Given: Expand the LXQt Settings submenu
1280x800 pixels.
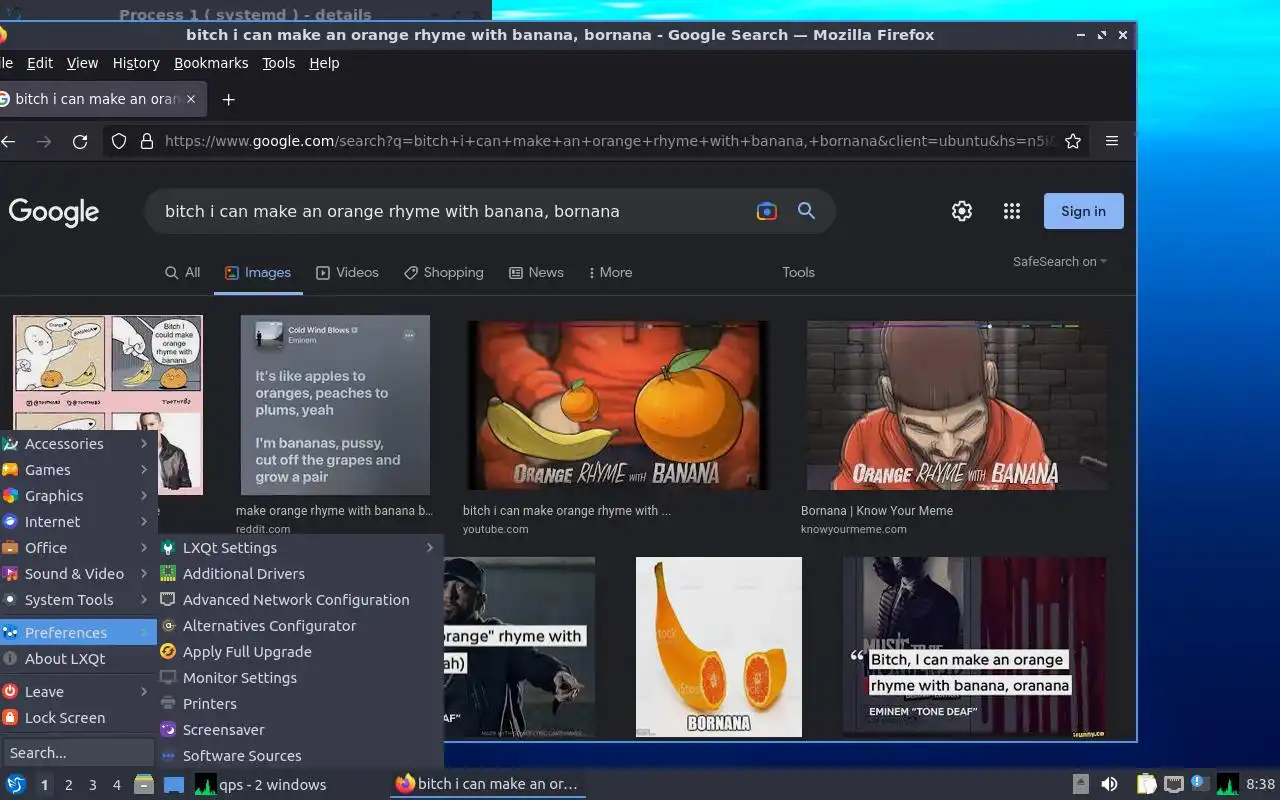Looking at the screenshot, I should (x=299, y=548).
